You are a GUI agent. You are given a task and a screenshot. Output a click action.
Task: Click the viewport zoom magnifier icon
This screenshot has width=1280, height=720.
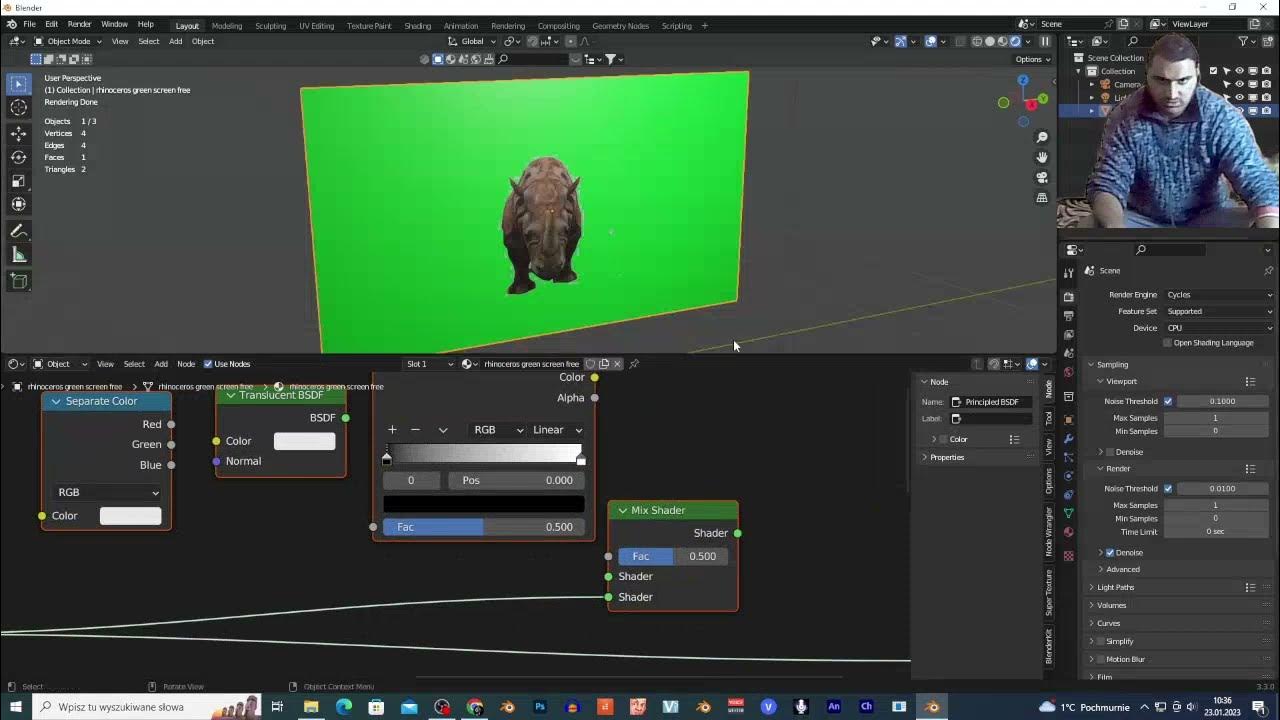[x=1042, y=137]
